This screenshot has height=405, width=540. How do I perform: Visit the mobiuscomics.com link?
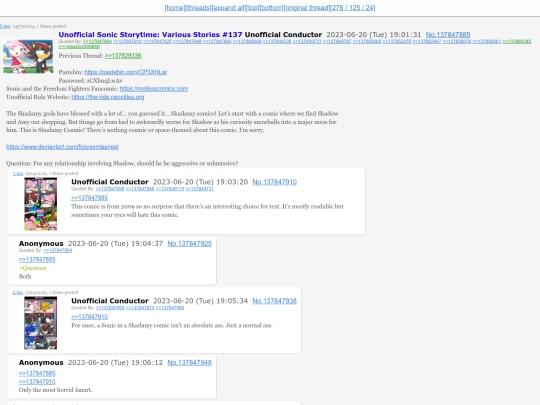coord(154,89)
